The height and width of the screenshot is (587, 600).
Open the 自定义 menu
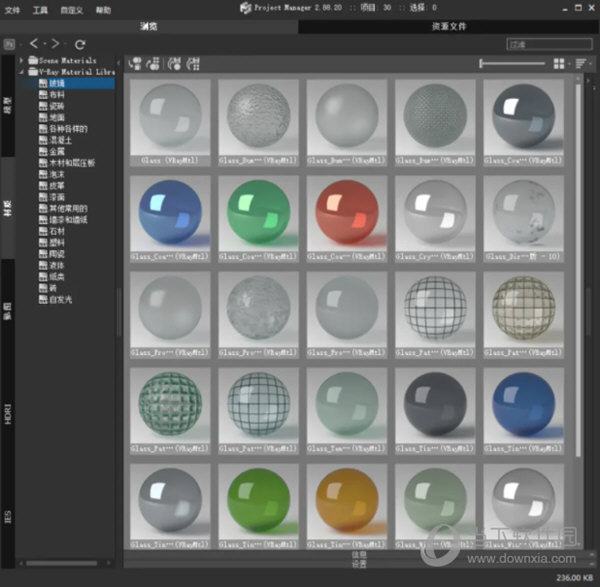point(72,10)
